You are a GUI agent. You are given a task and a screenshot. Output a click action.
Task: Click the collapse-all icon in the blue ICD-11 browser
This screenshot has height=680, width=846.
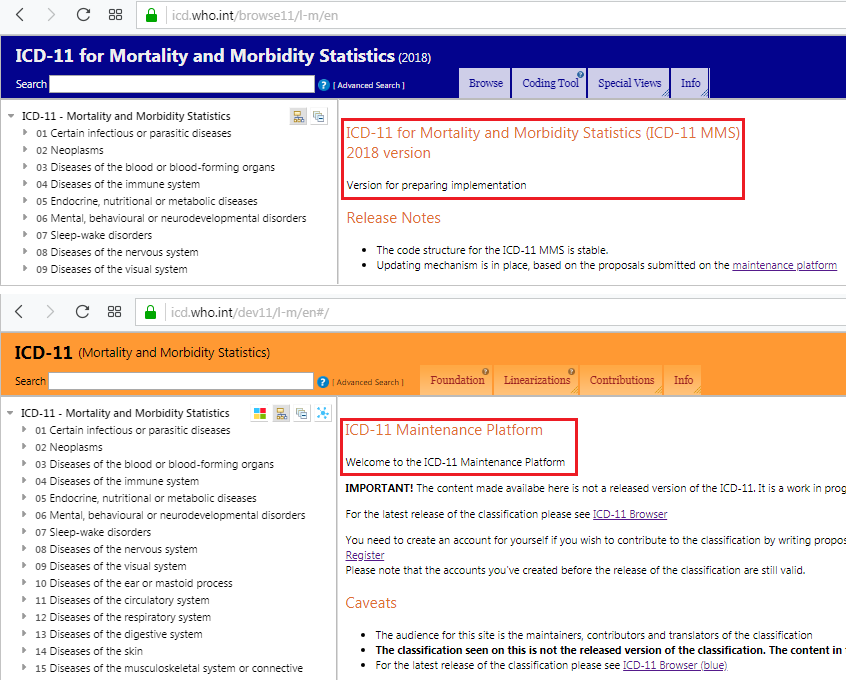pyautogui.click(x=319, y=117)
